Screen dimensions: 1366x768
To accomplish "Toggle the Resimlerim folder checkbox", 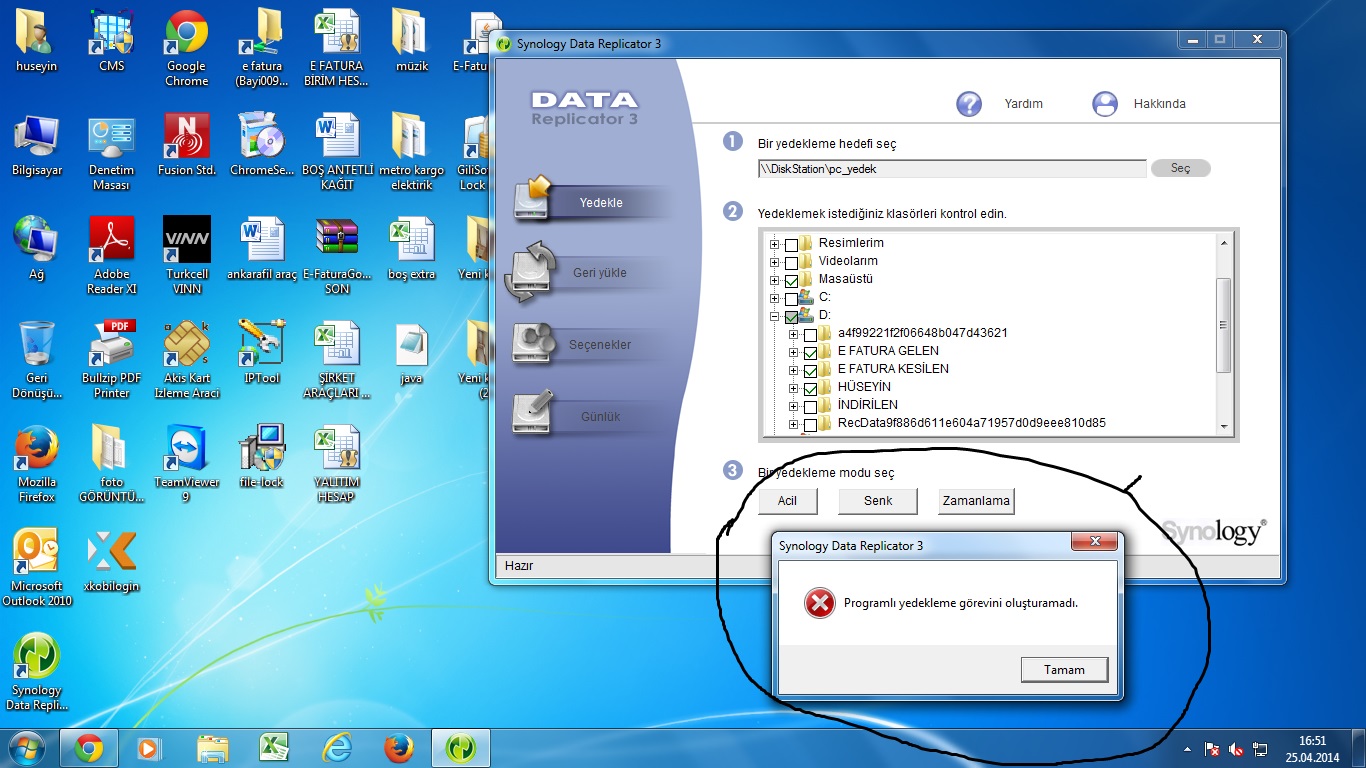I will click(792, 244).
